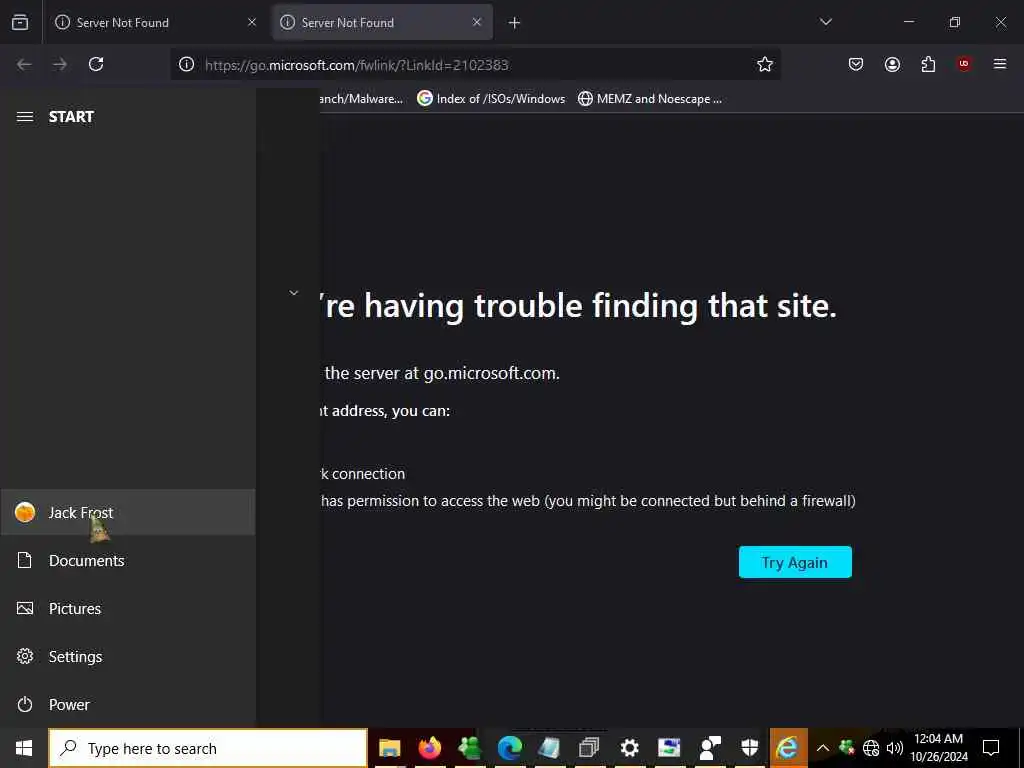1024x768 pixels.
Task: Bookmark this page with the star icon
Action: click(765, 64)
